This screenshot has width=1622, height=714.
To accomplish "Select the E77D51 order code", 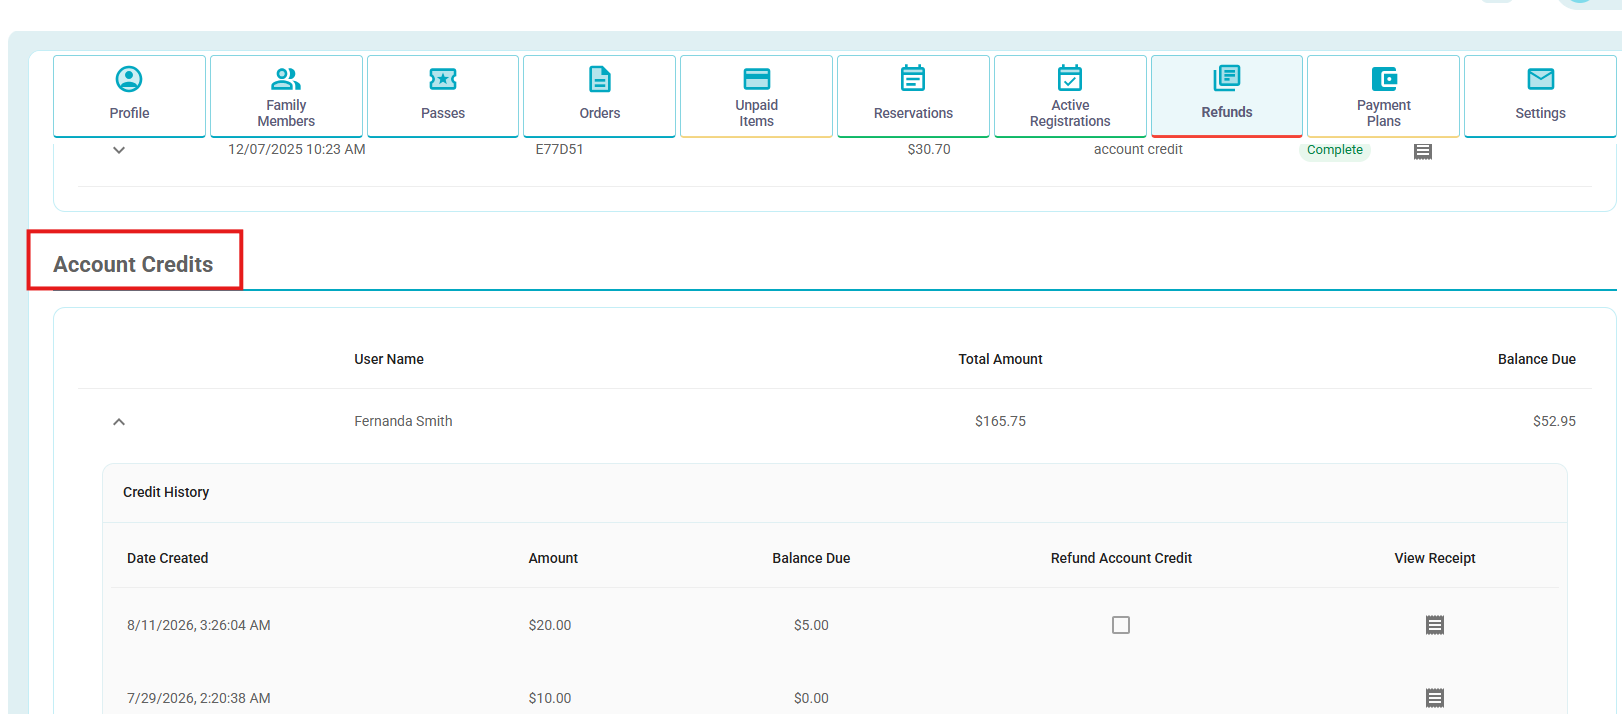I will pyautogui.click(x=560, y=149).
